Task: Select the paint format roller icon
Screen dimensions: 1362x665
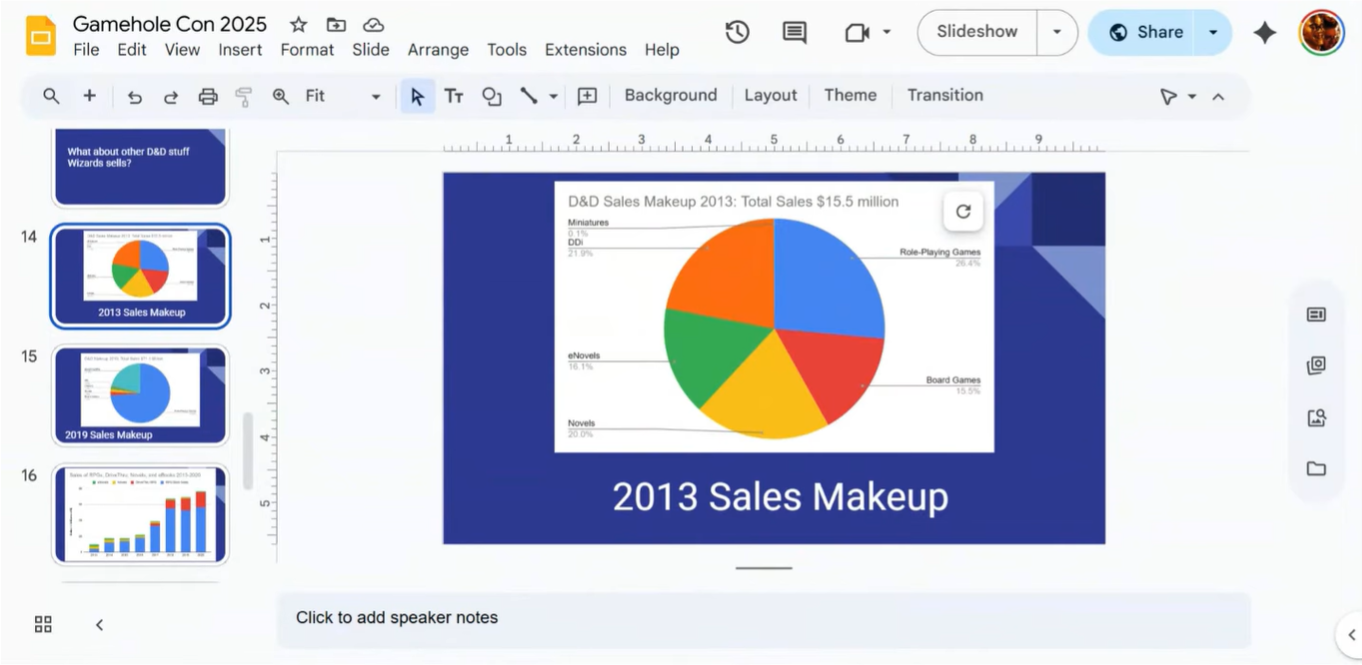Action: click(x=243, y=96)
